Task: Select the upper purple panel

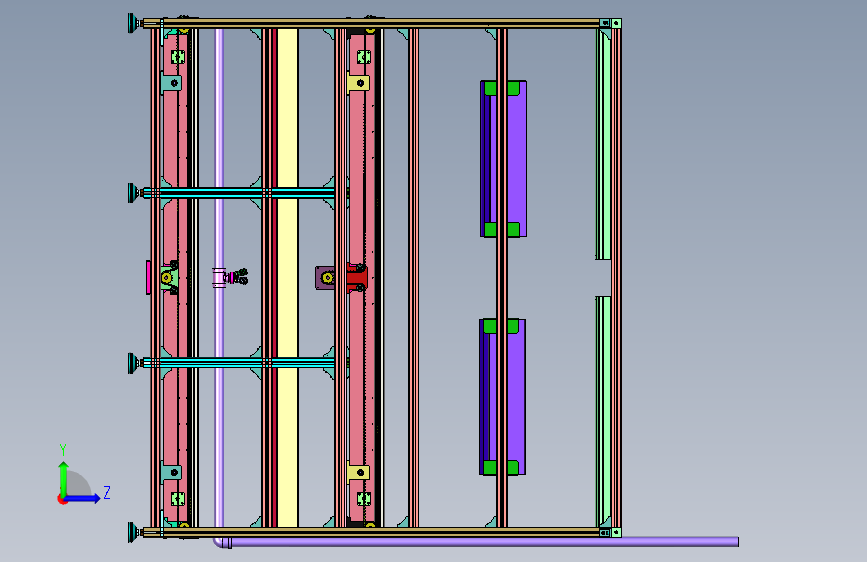Action: pyautogui.click(x=516, y=159)
